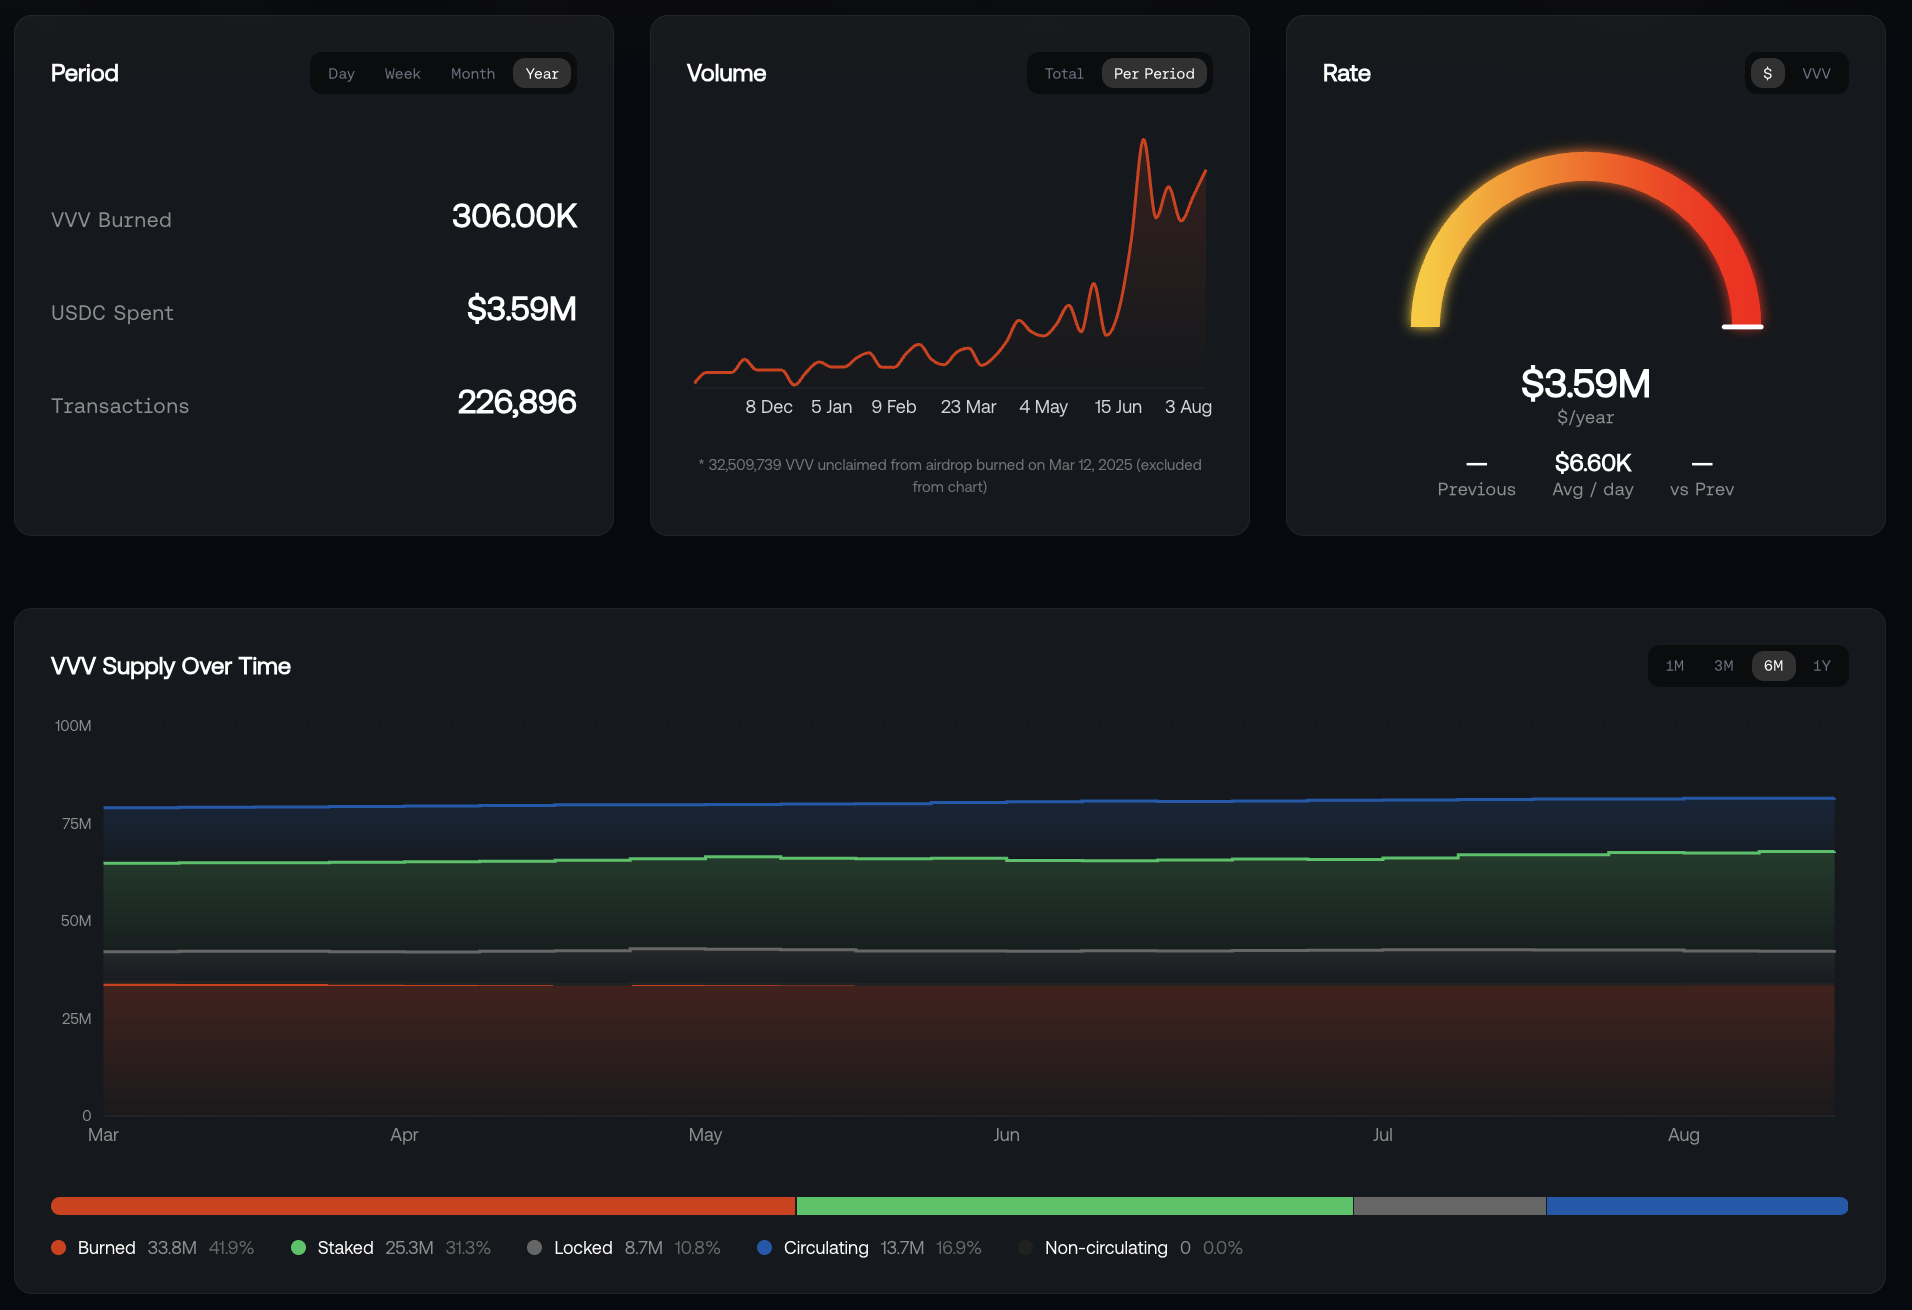This screenshot has width=1912, height=1310.
Task: Select Per Period volume view
Action: (1154, 73)
